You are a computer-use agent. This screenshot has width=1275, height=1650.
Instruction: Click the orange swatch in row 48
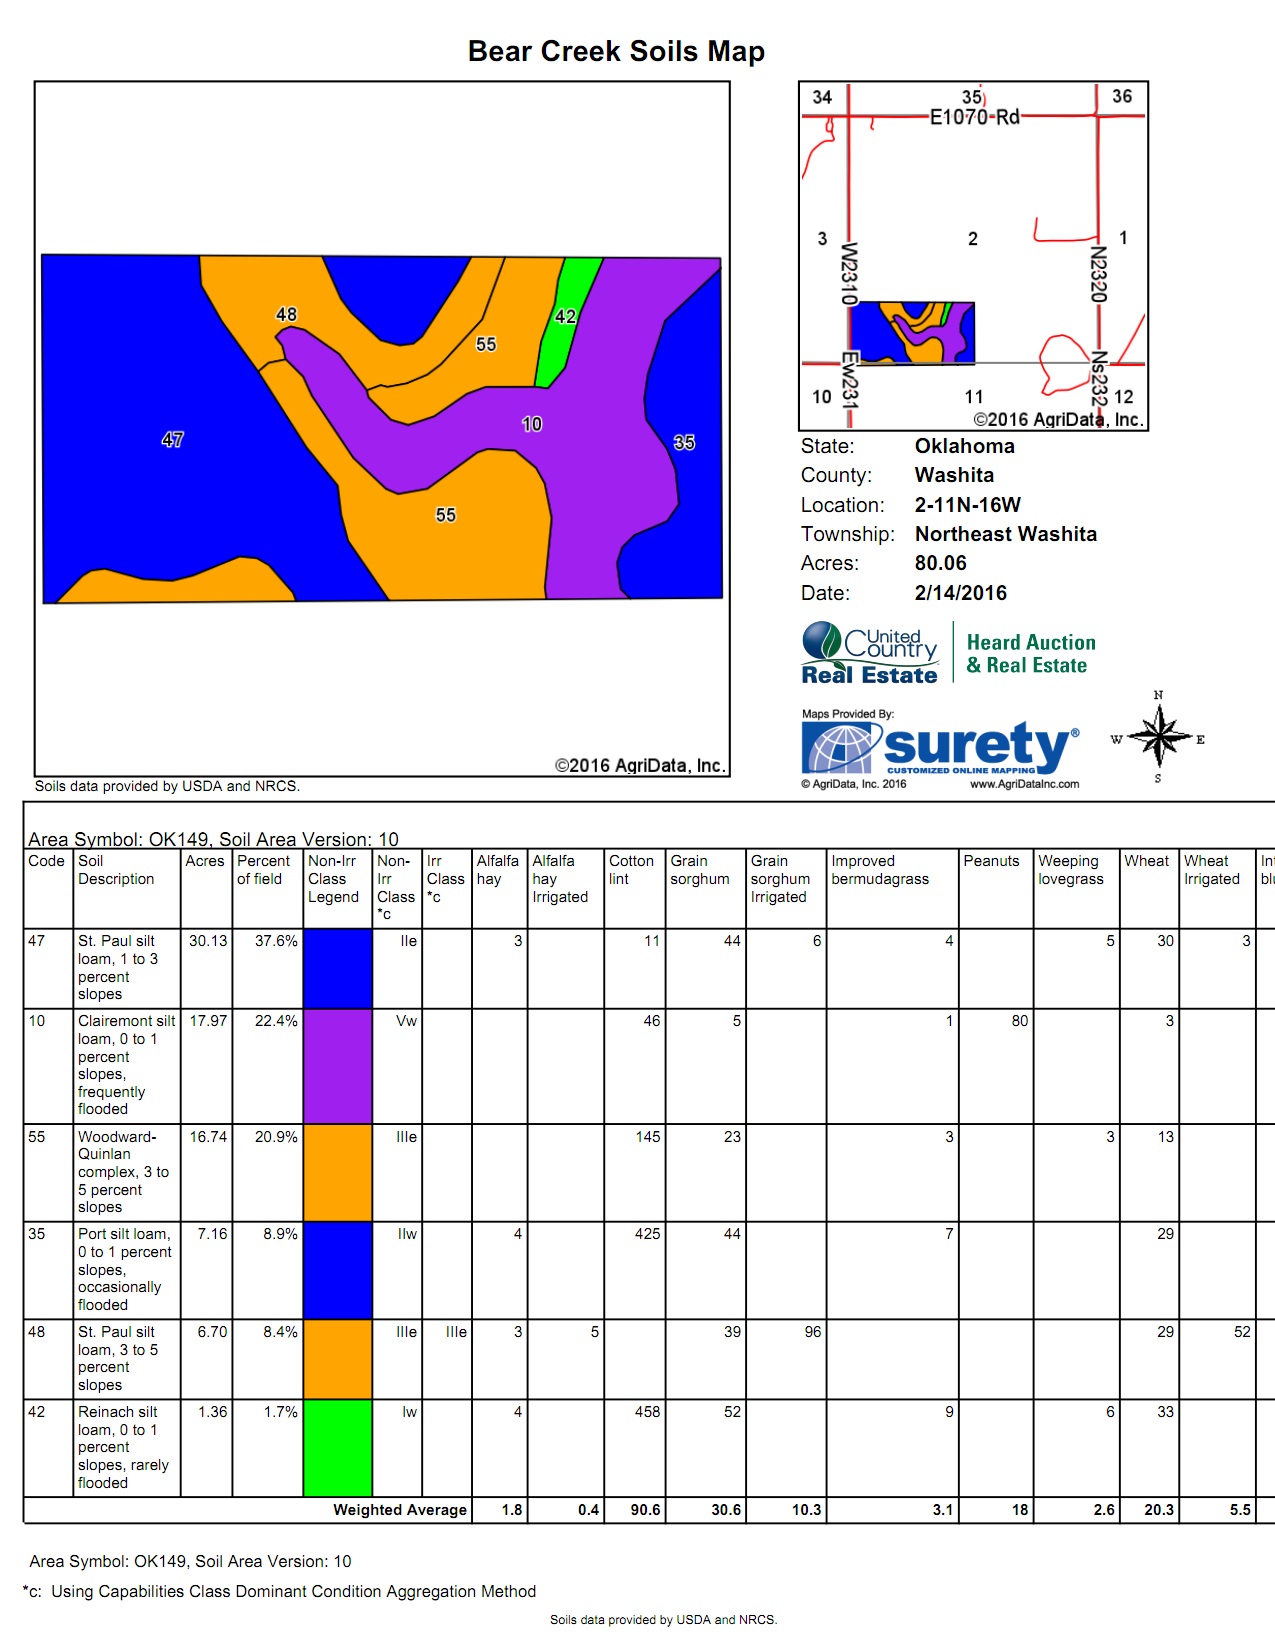[x=337, y=1360]
